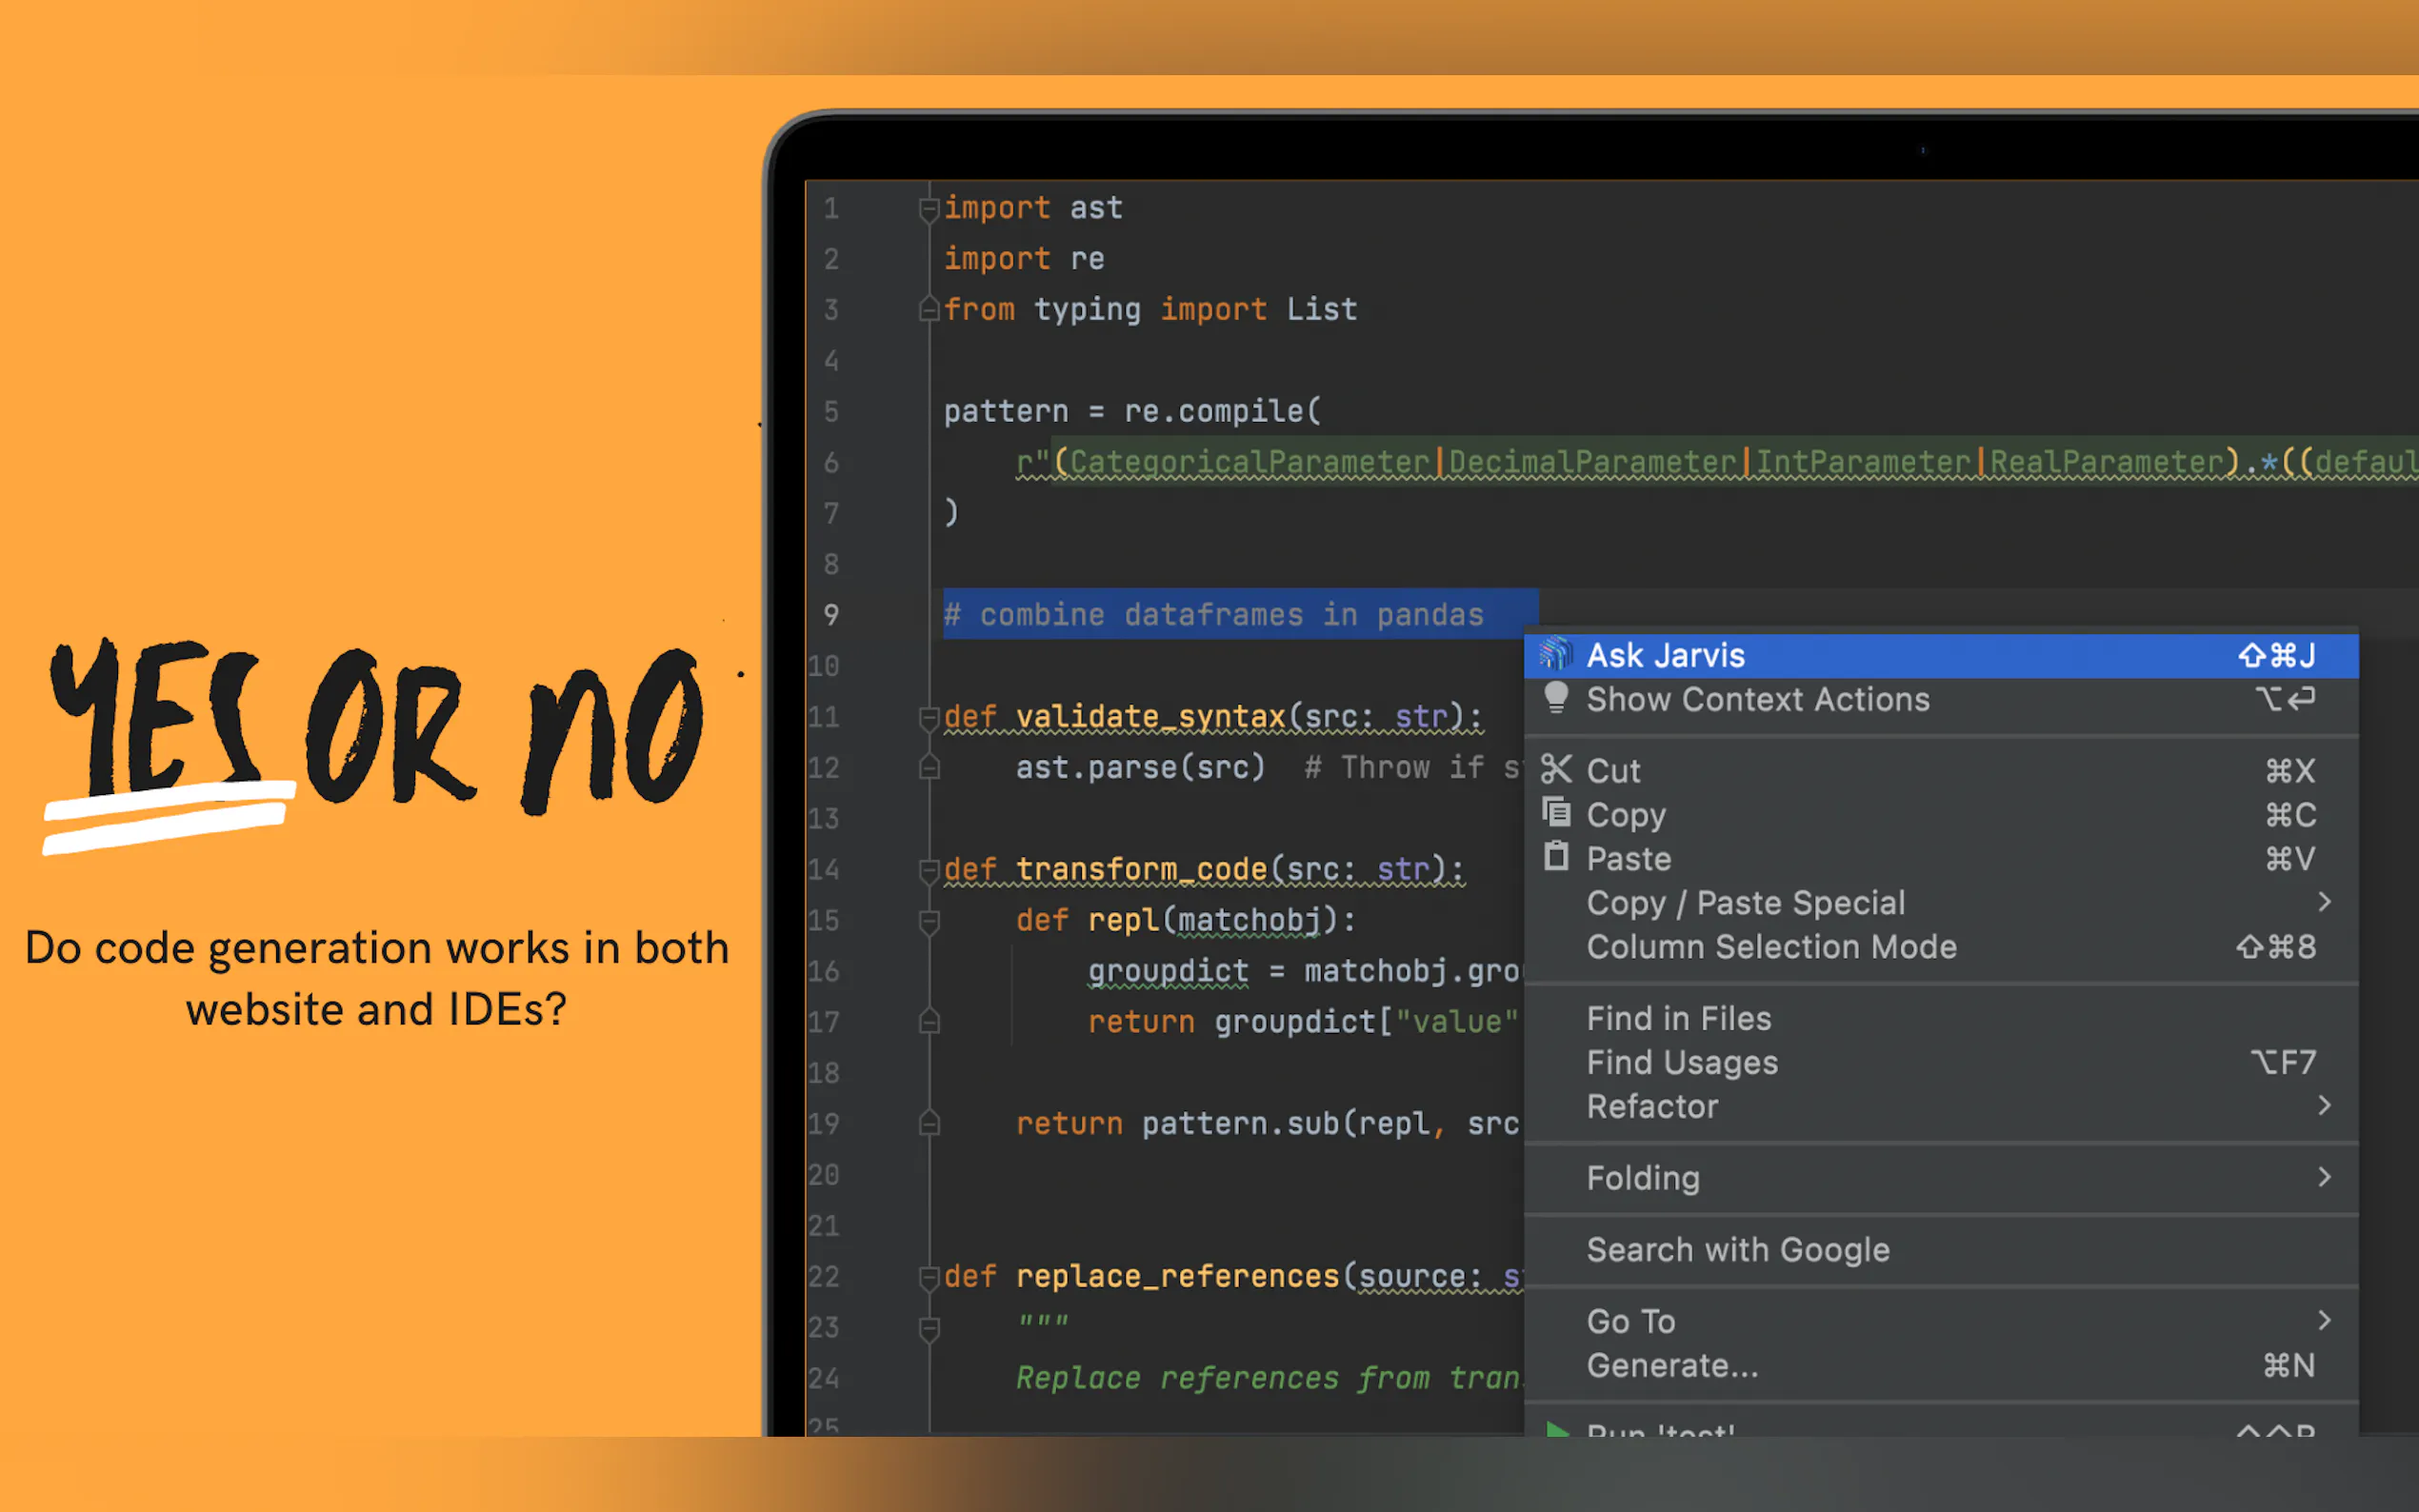Select Search with Google menu entry

pyautogui.click(x=1737, y=1249)
